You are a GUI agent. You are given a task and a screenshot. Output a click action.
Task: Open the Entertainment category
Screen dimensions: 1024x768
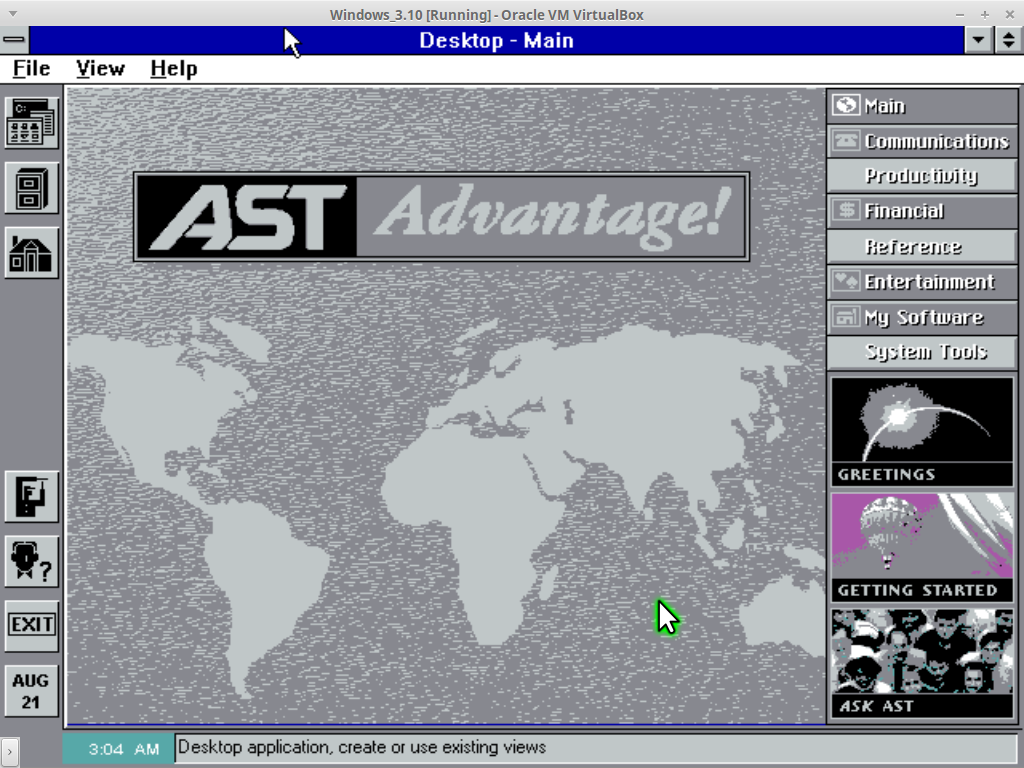[922, 282]
